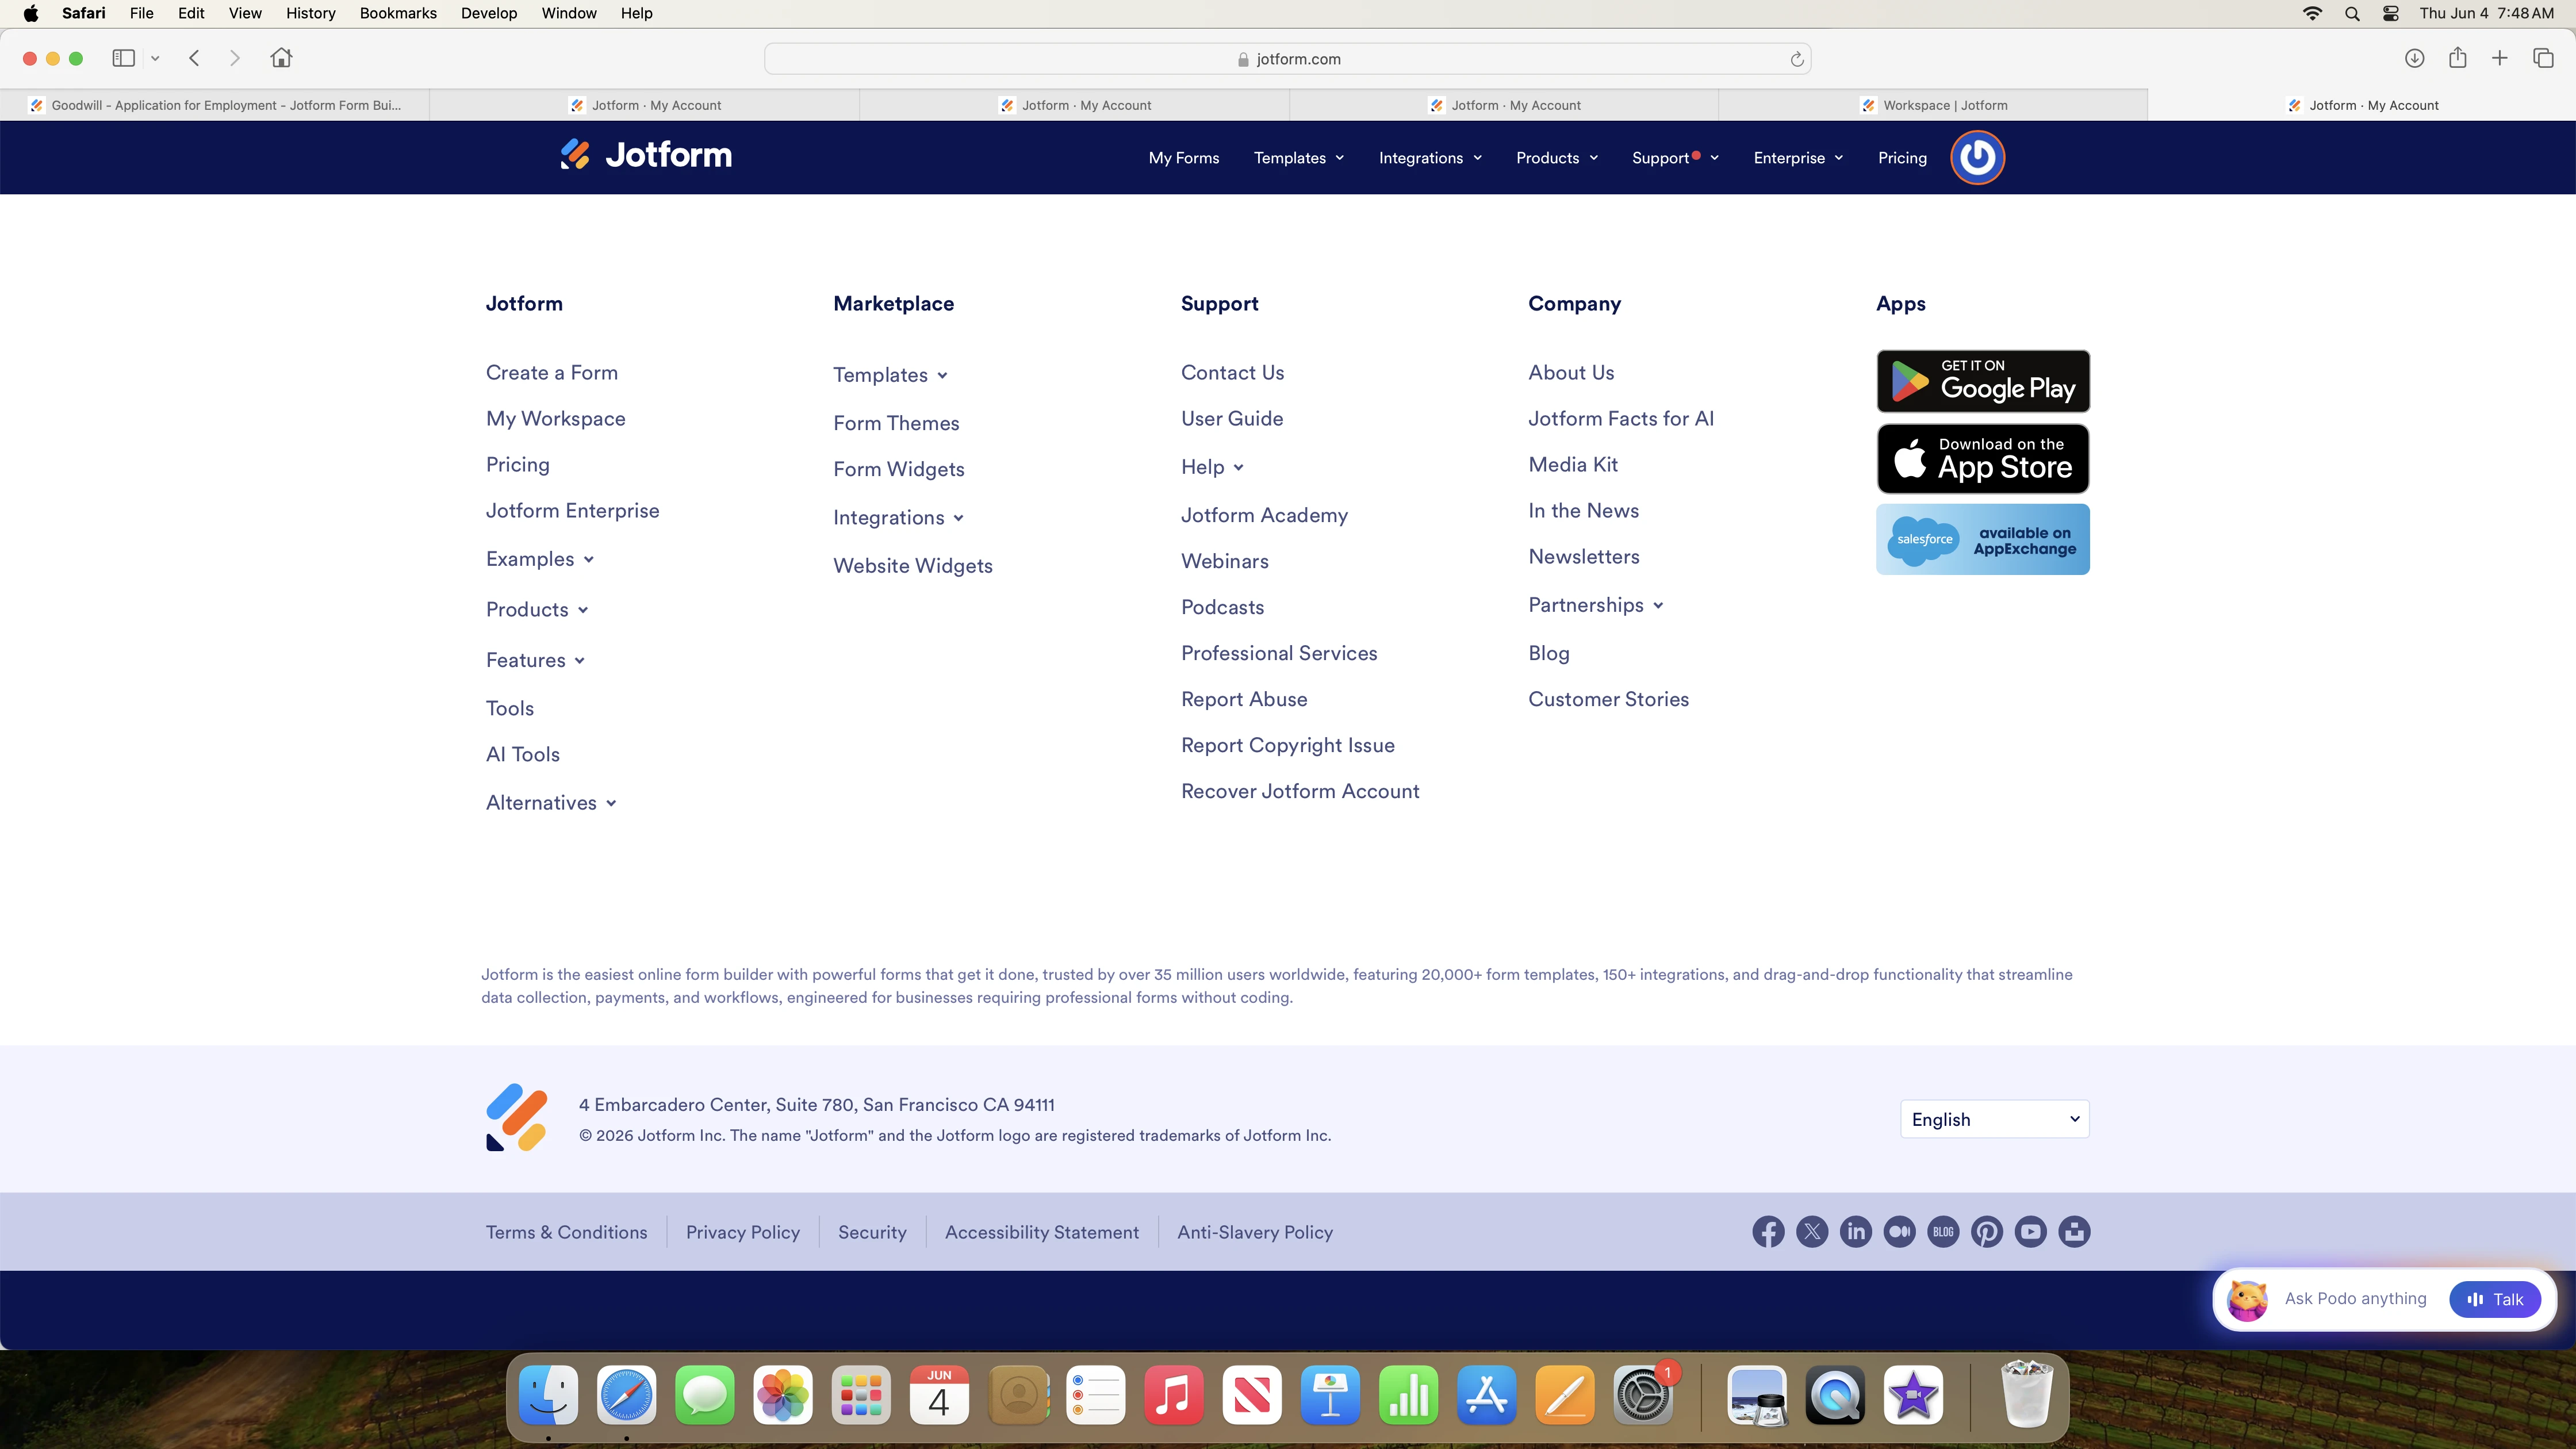2576x1449 pixels.
Task: Expand Enterprise menu in header
Action: click(1798, 158)
